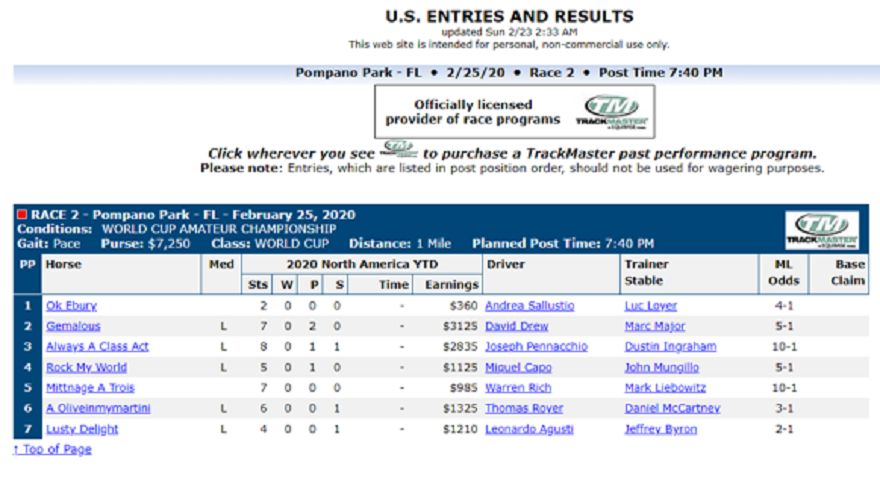Open trainer Luc Loyer link
Image resolution: width=880 pixels, height=478 pixels.
(x=650, y=306)
